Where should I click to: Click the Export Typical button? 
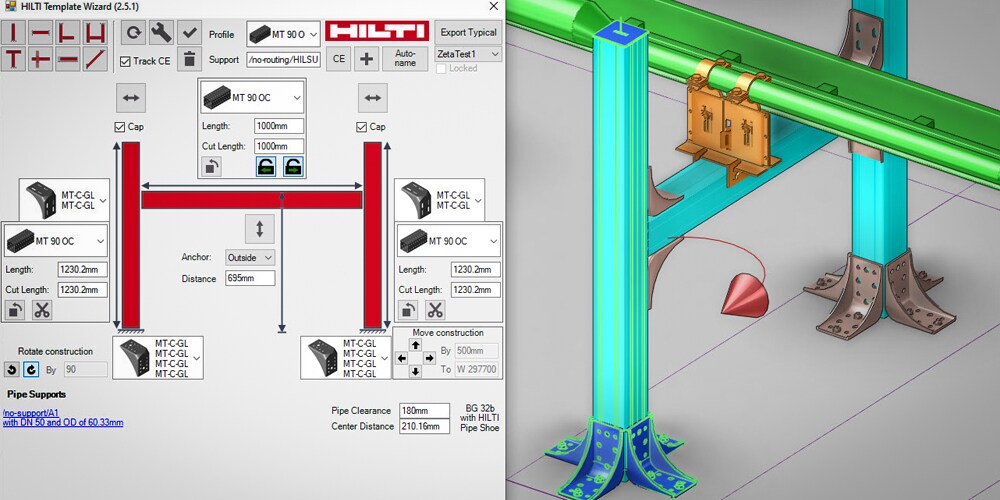(x=468, y=33)
